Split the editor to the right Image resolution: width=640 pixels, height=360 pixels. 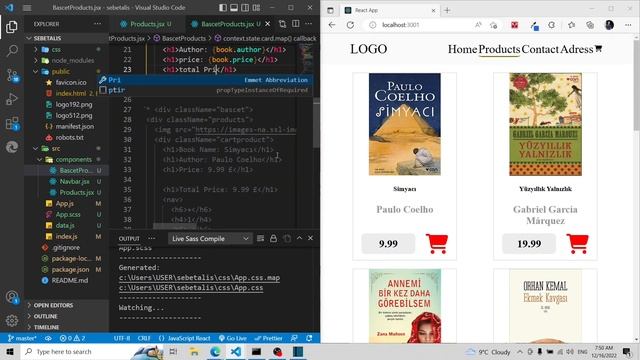[296, 24]
